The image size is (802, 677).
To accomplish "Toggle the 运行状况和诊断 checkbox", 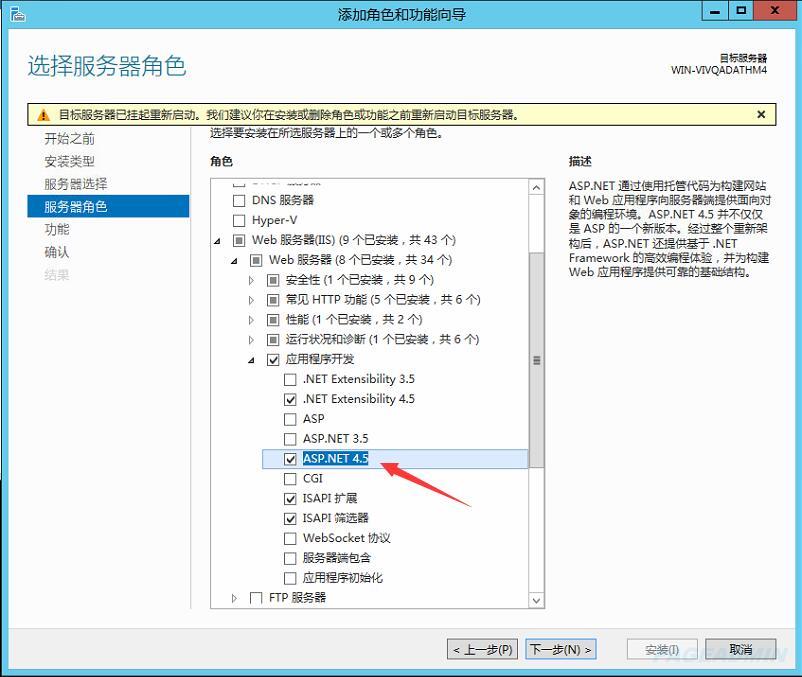I will (273, 340).
